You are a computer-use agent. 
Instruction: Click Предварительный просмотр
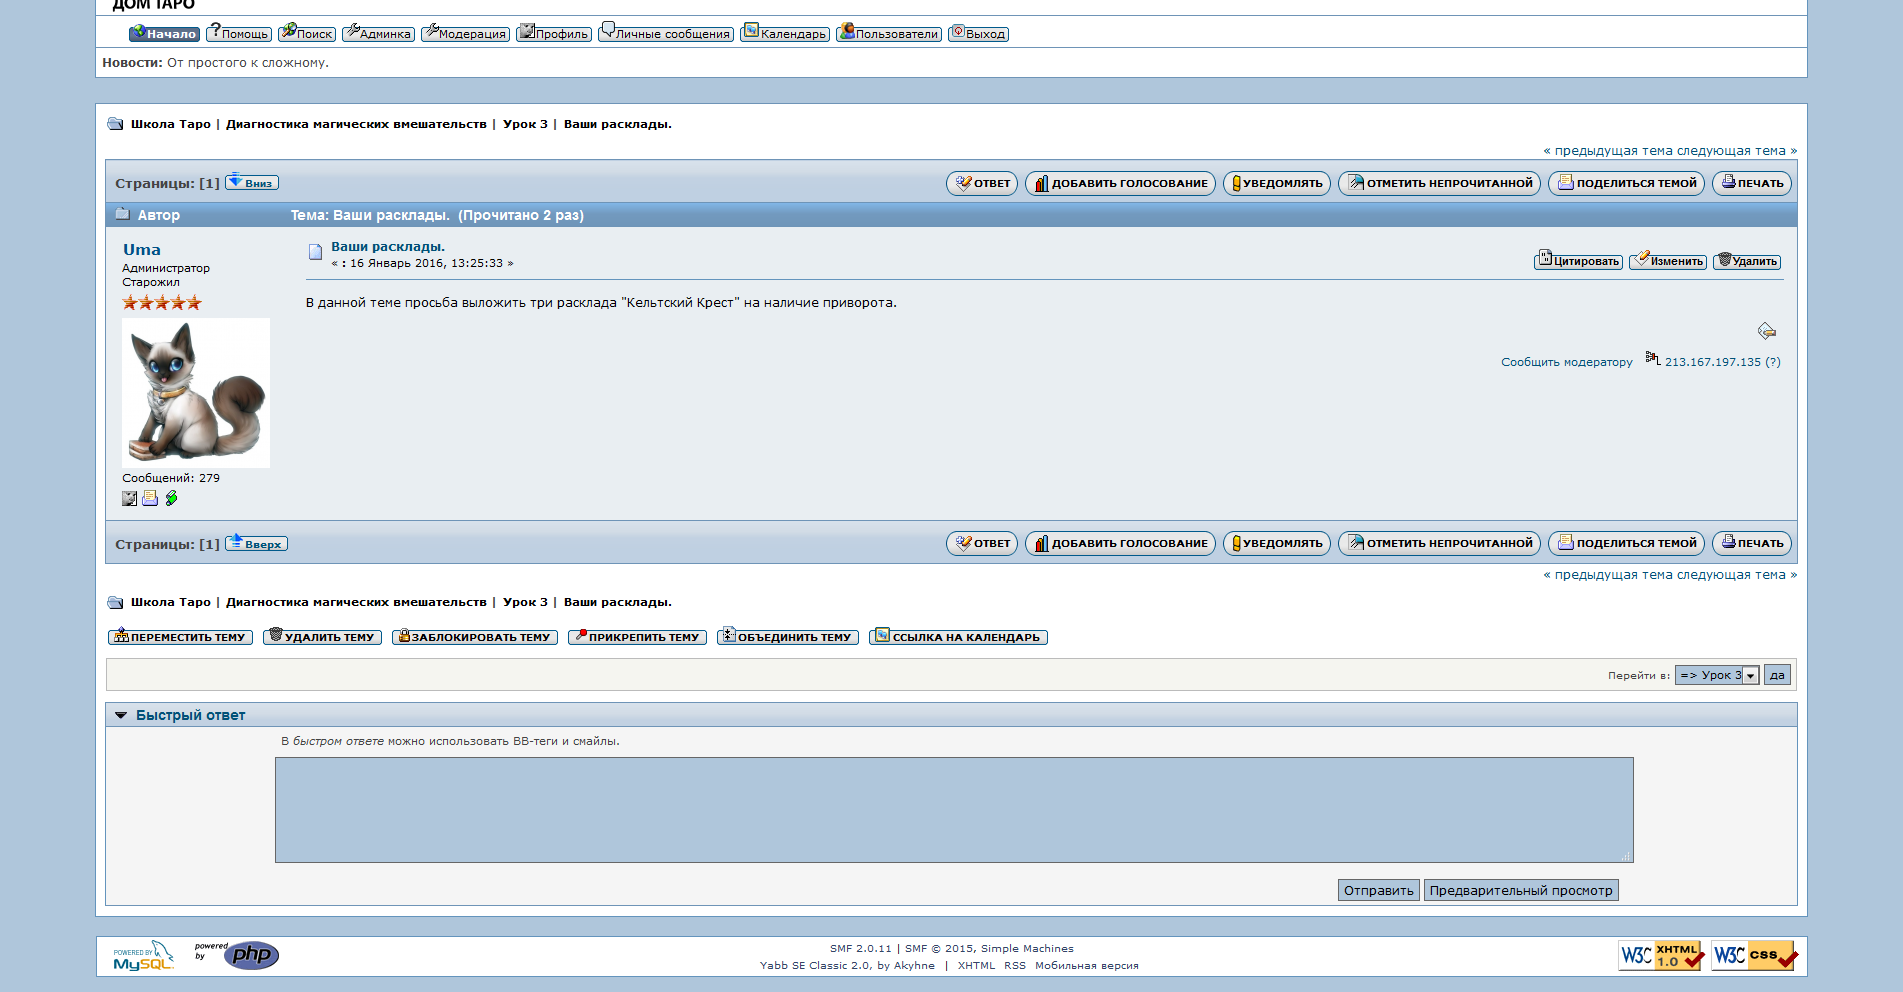[1521, 890]
